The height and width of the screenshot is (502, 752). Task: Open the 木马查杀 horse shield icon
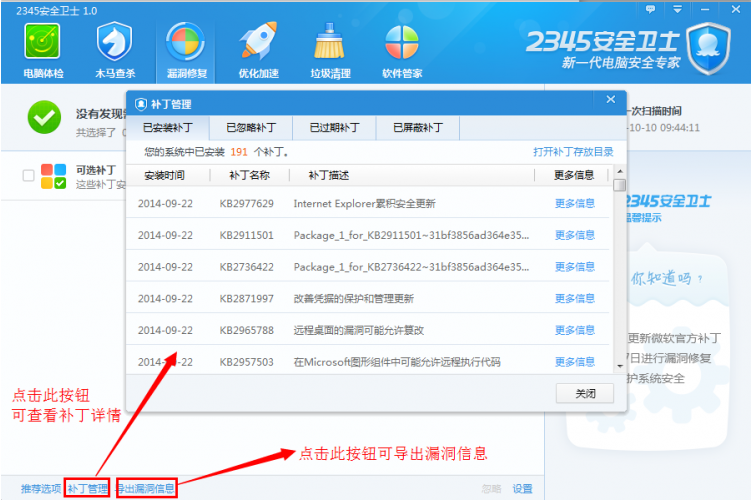click(114, 42)
